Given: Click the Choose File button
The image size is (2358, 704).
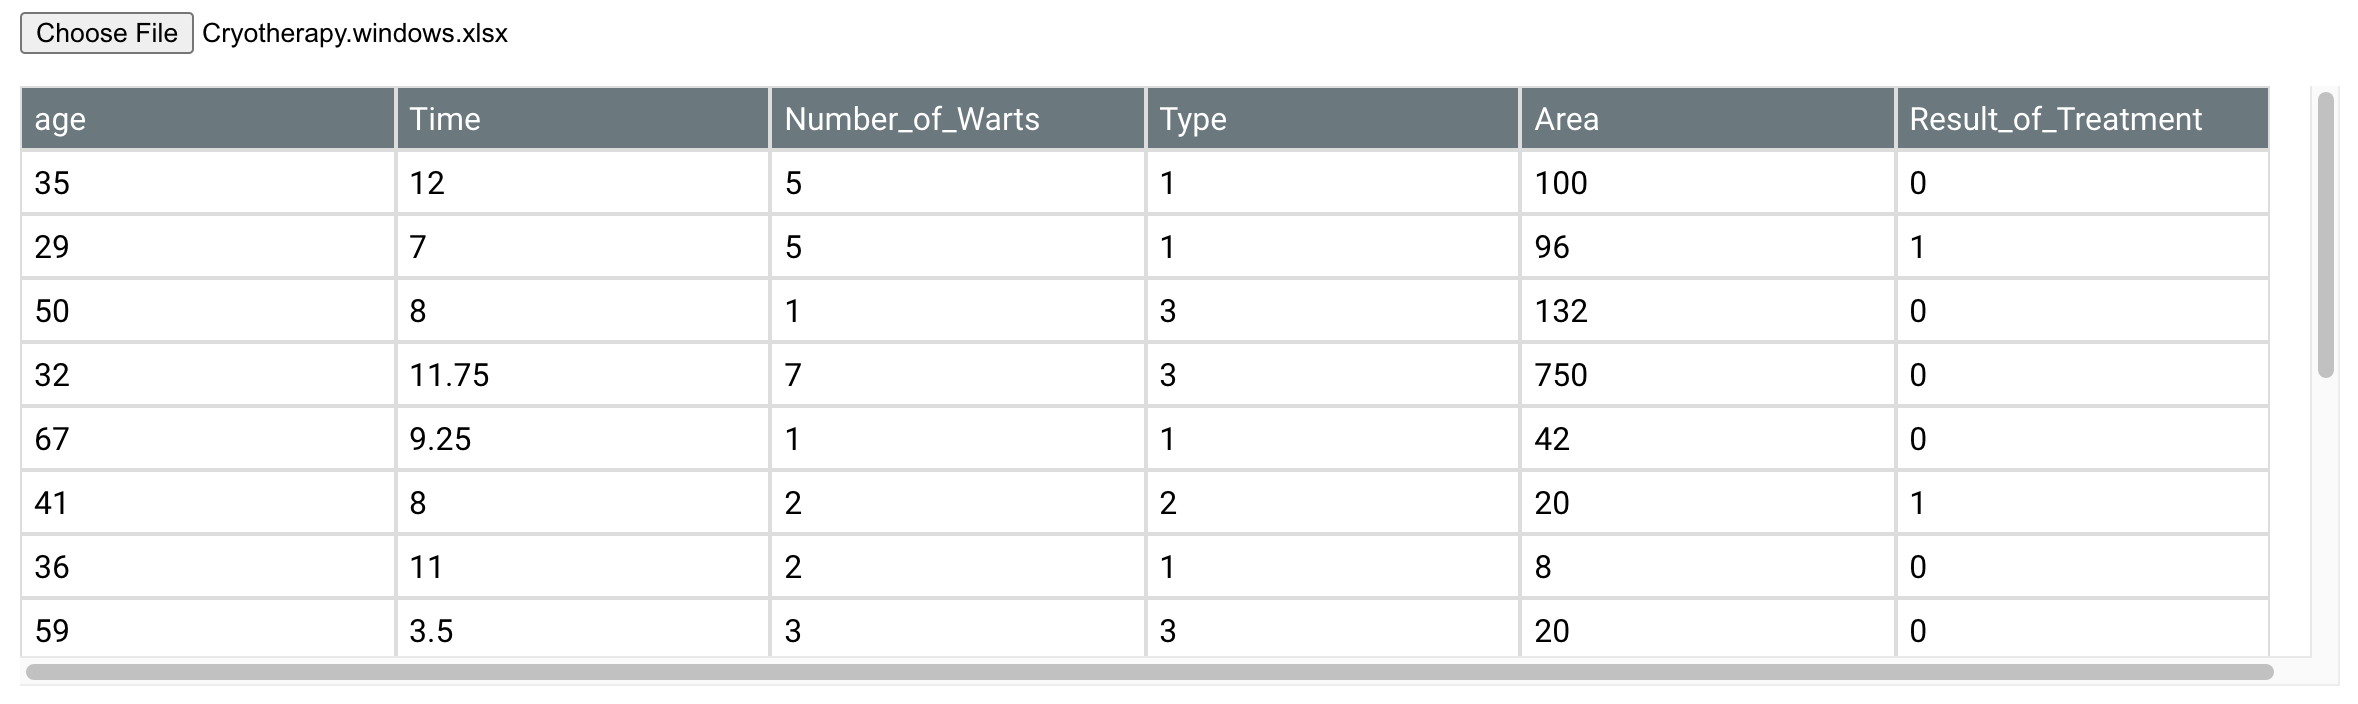Looking at the screenshot, I should click(104, 32).
